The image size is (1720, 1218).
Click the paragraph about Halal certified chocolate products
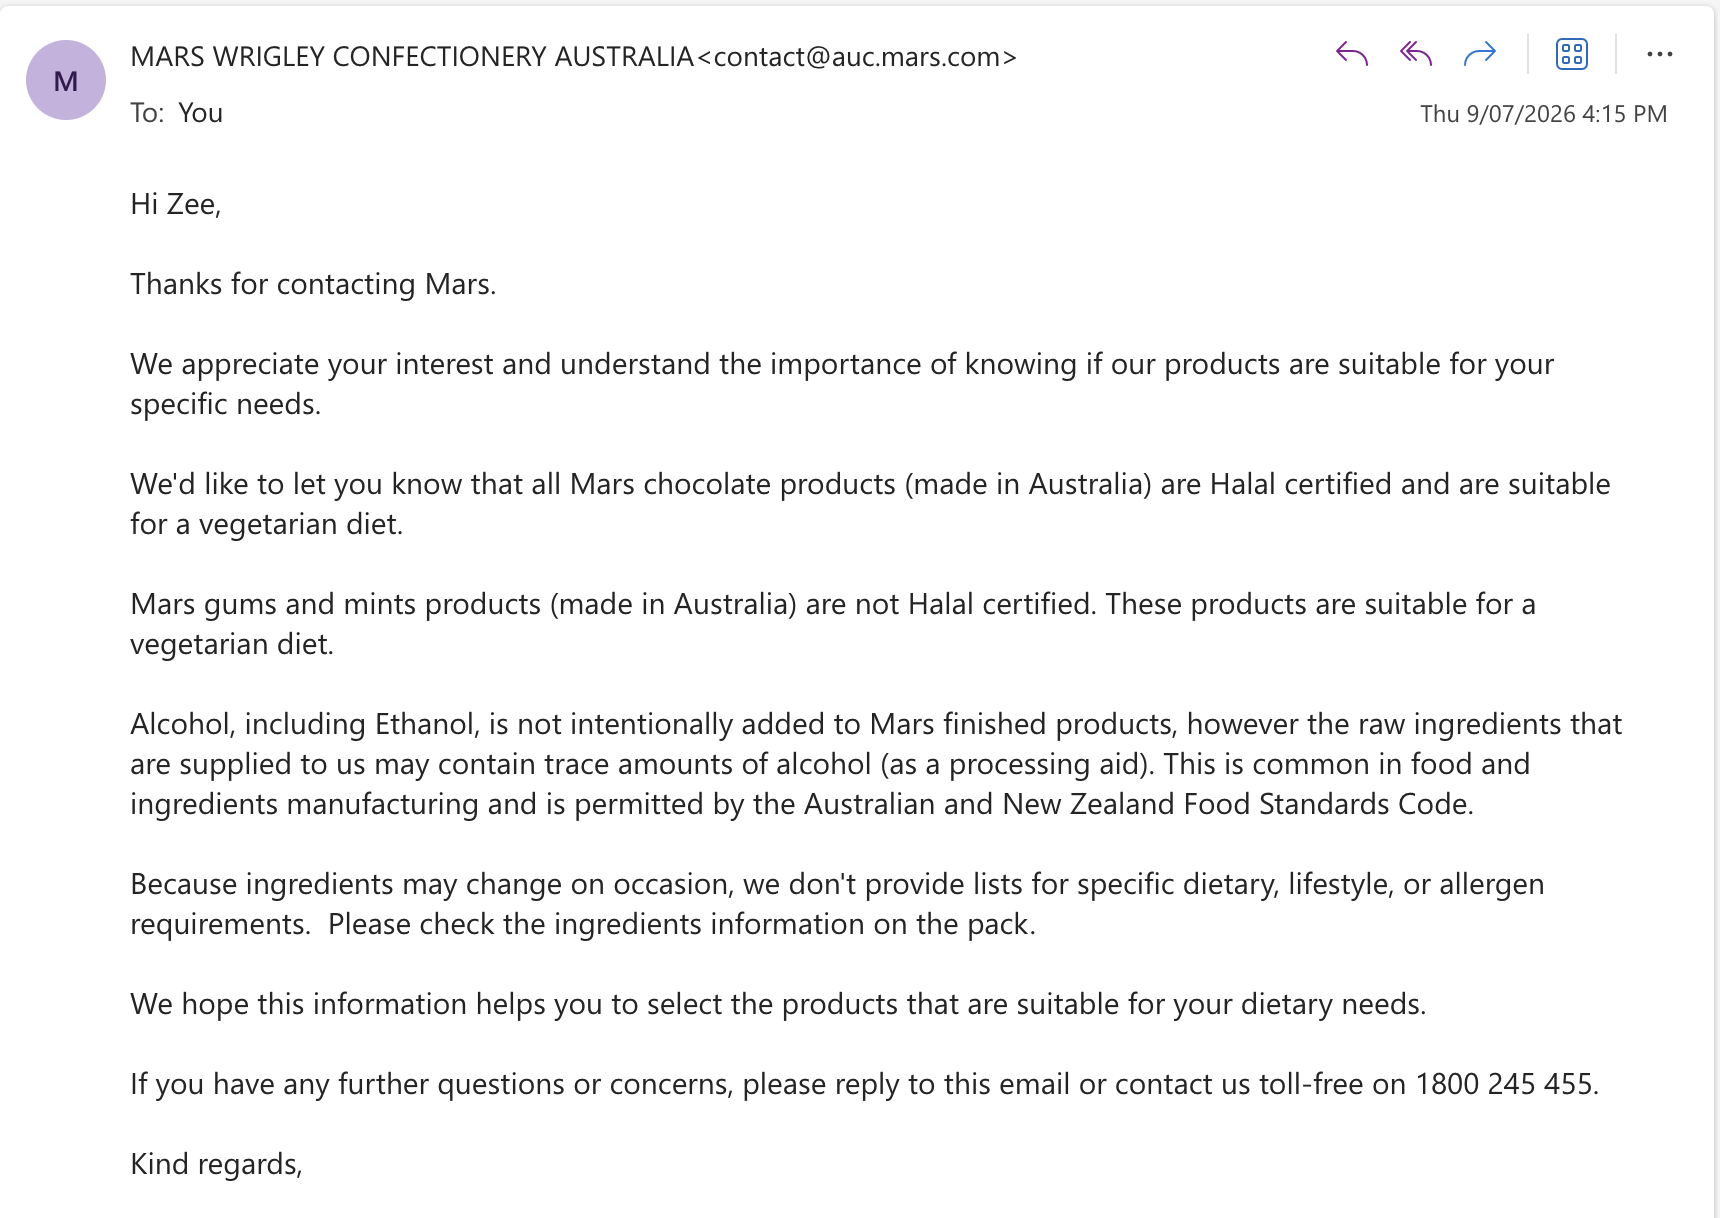870,504
